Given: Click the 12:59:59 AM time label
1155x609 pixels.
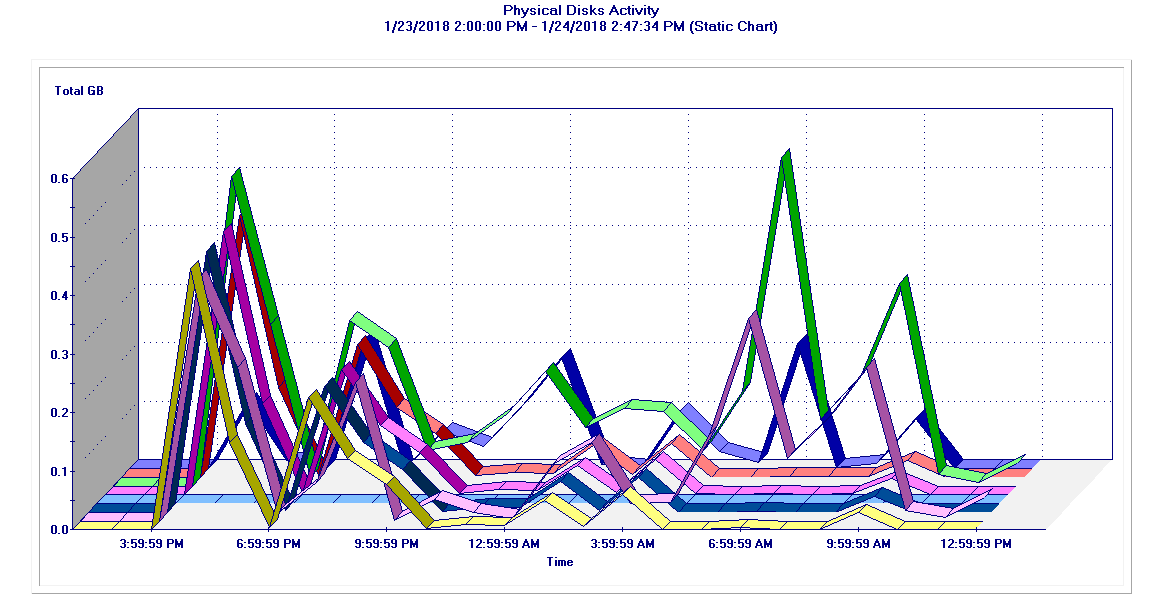Looking at the screenshot, I should [506, 544].
